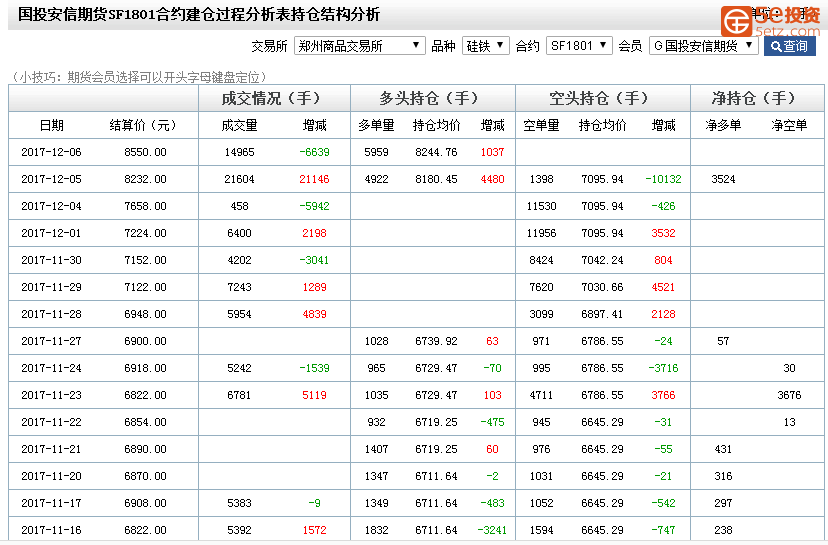Click short position value 11530
This screenshot has height=545, width=828.
[541, 206]
